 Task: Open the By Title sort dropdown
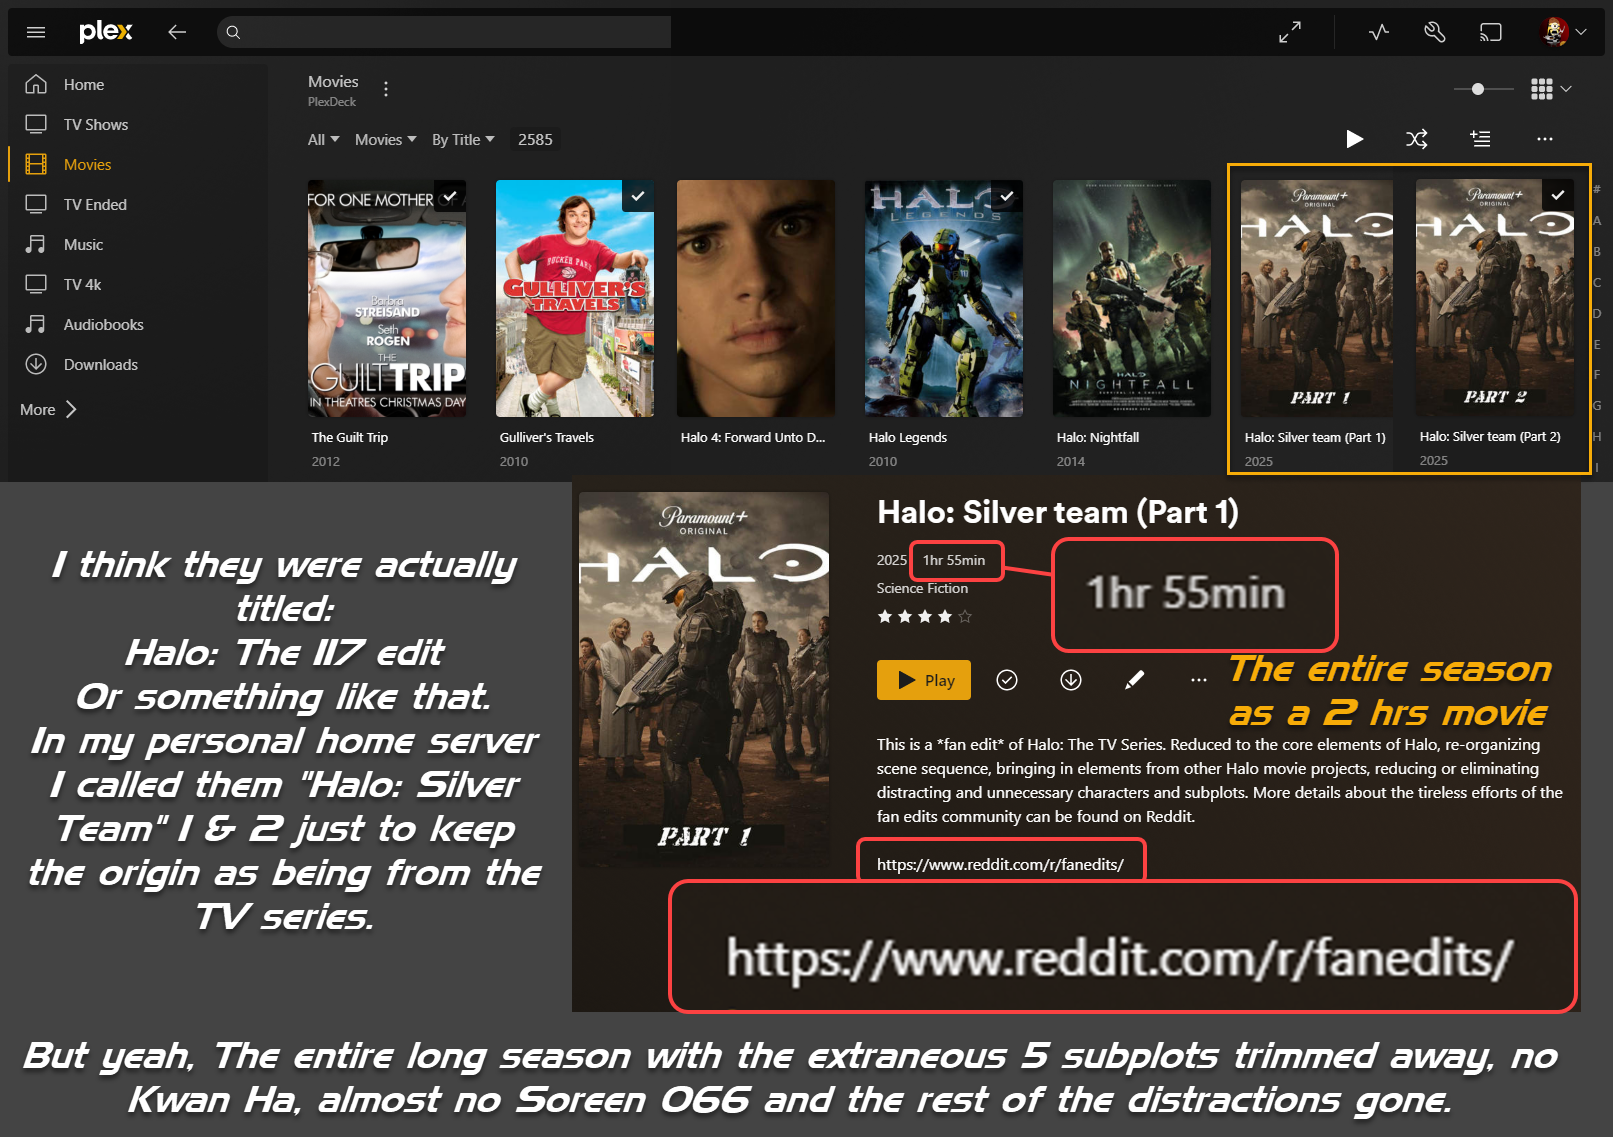463,140
